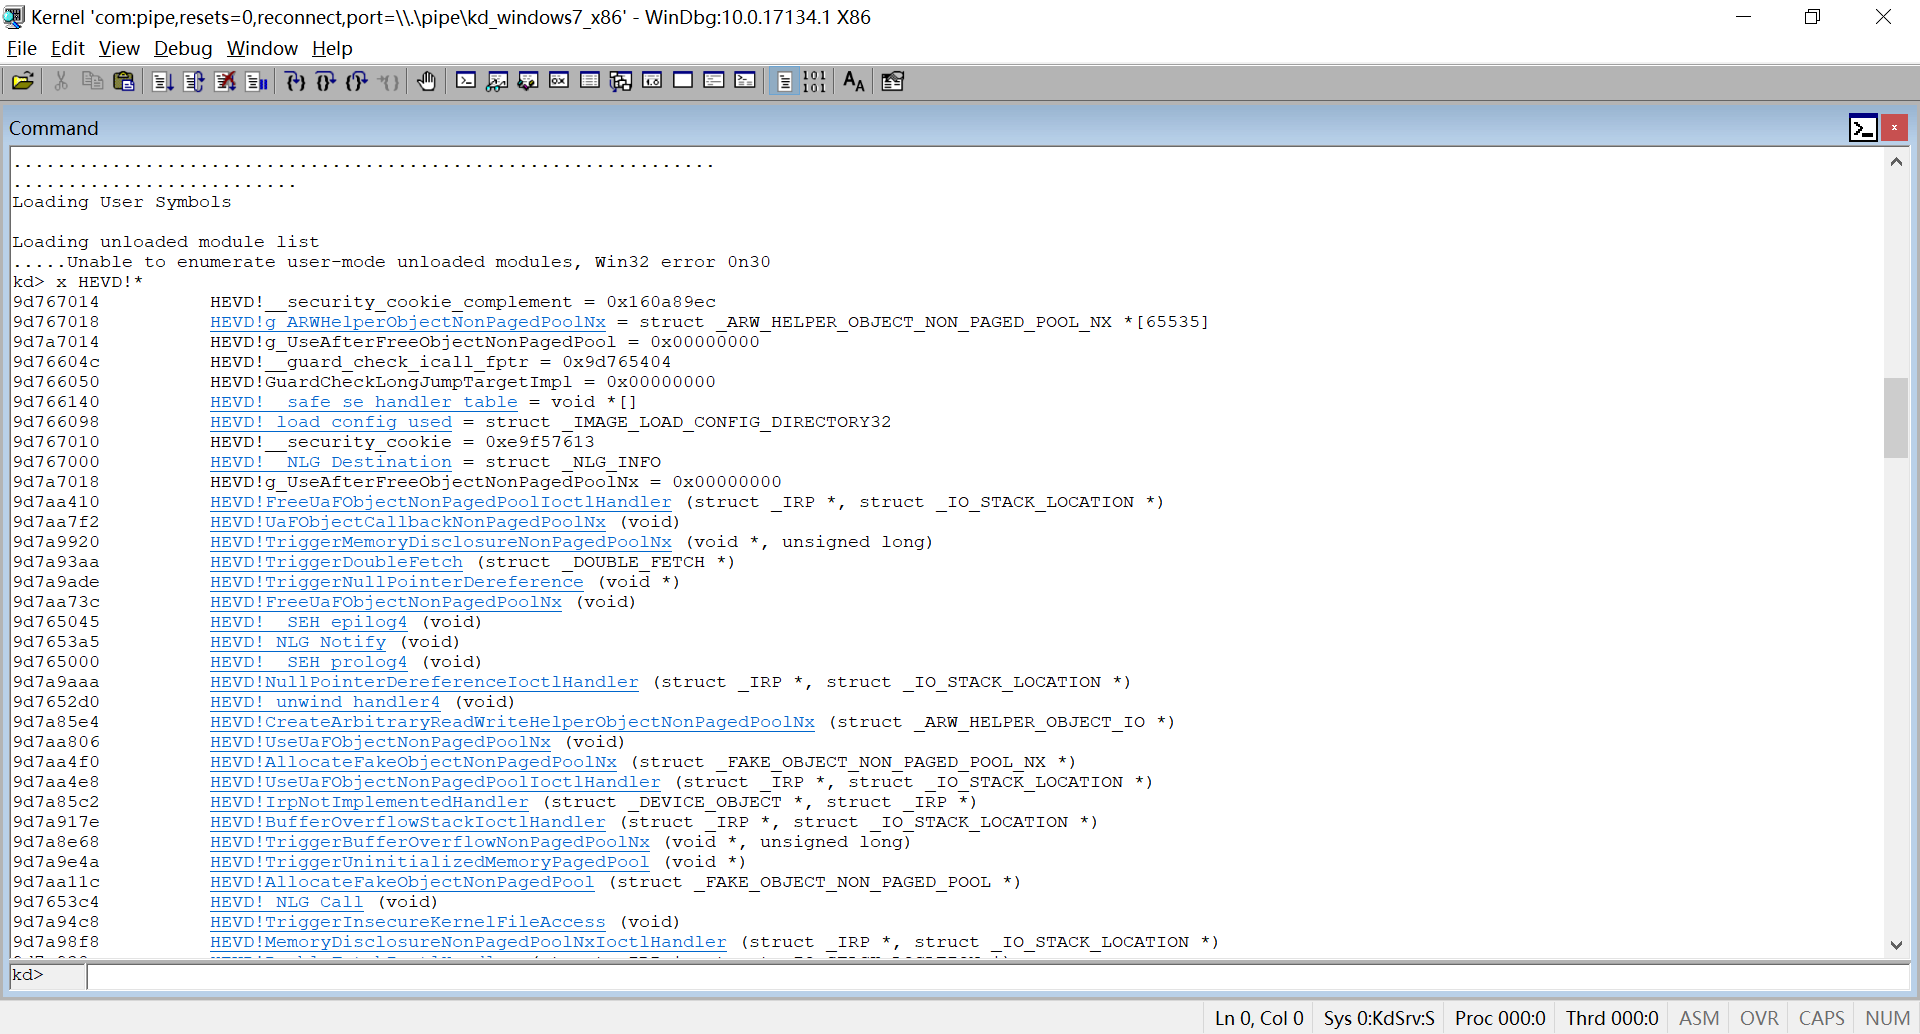
Task: Follow the HEVD!_load_config_used link
Action: coord(331,422)
